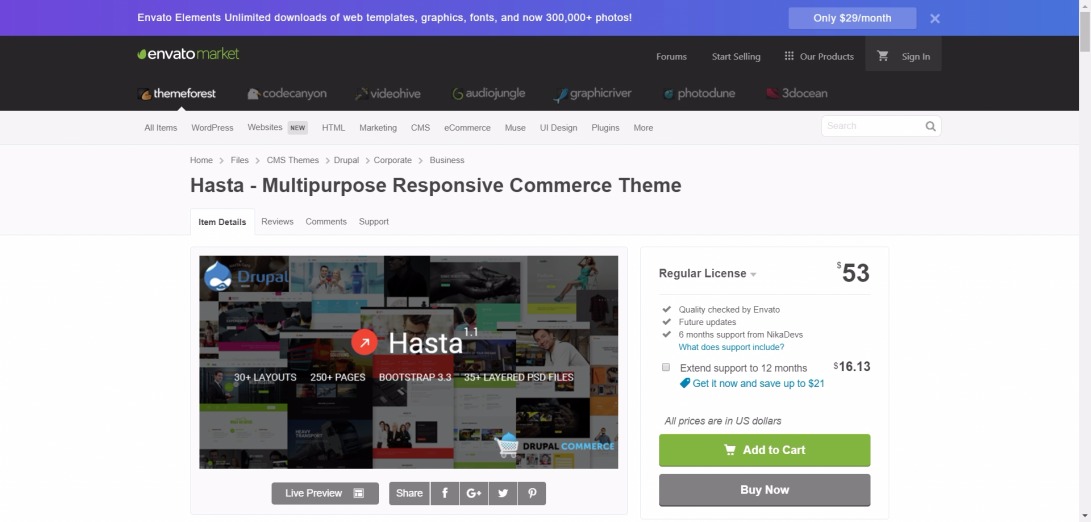
Task: Go to CodeCanyon marketplace logo
Action: point(287,93)
